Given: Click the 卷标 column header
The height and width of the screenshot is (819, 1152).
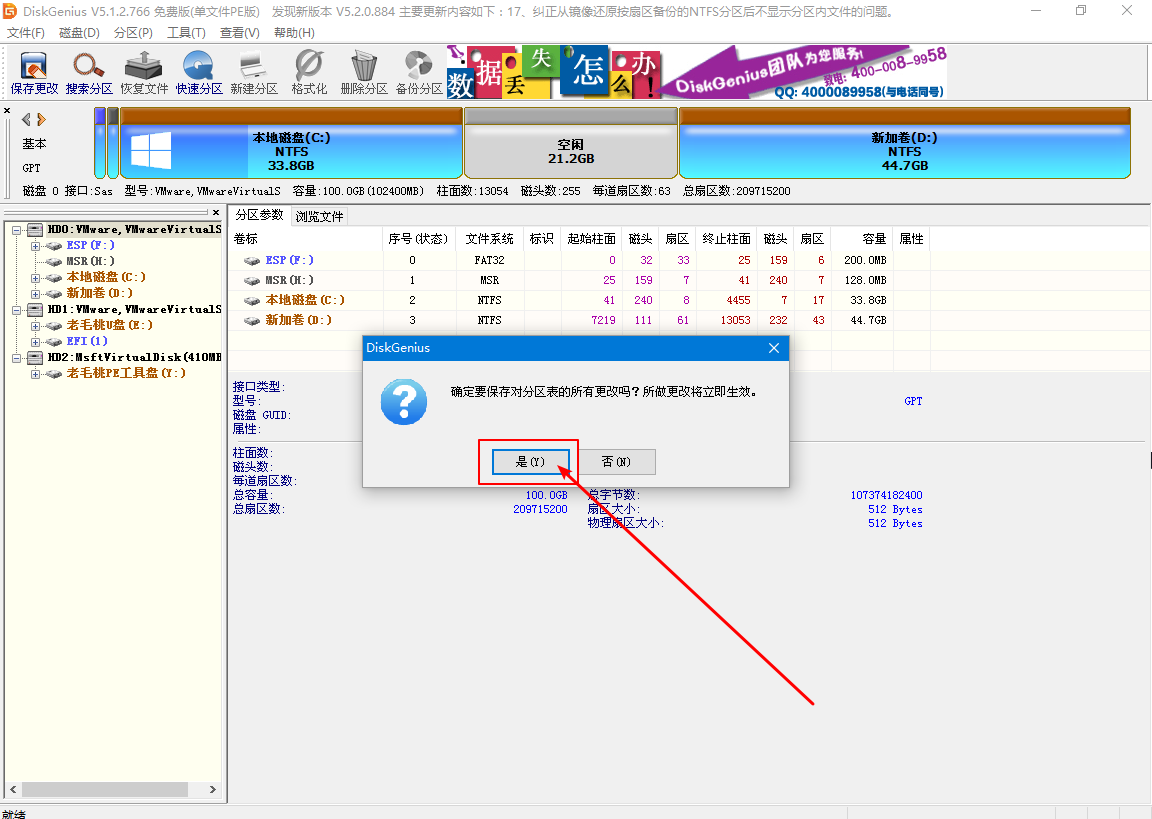Looking at the screenshot, I should pos(306,239).
